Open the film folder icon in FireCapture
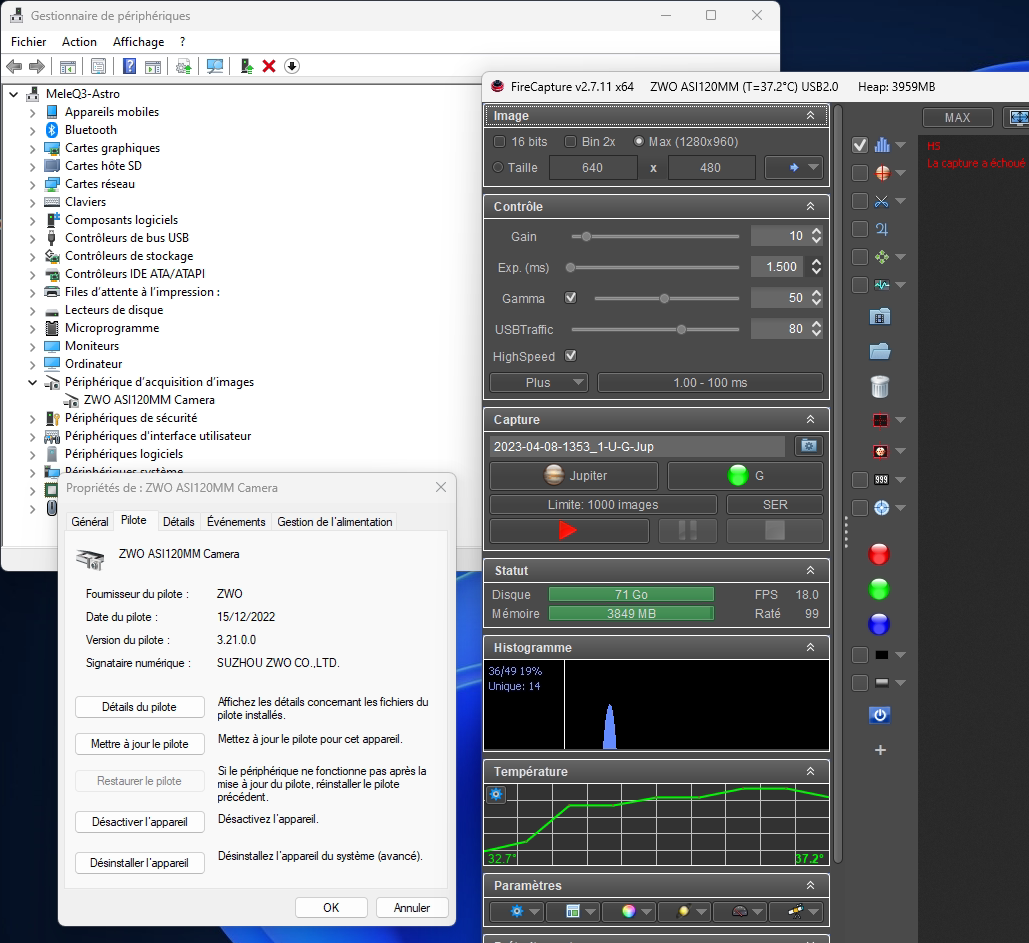Screen dimensions: 1029x943 point(880,318)
